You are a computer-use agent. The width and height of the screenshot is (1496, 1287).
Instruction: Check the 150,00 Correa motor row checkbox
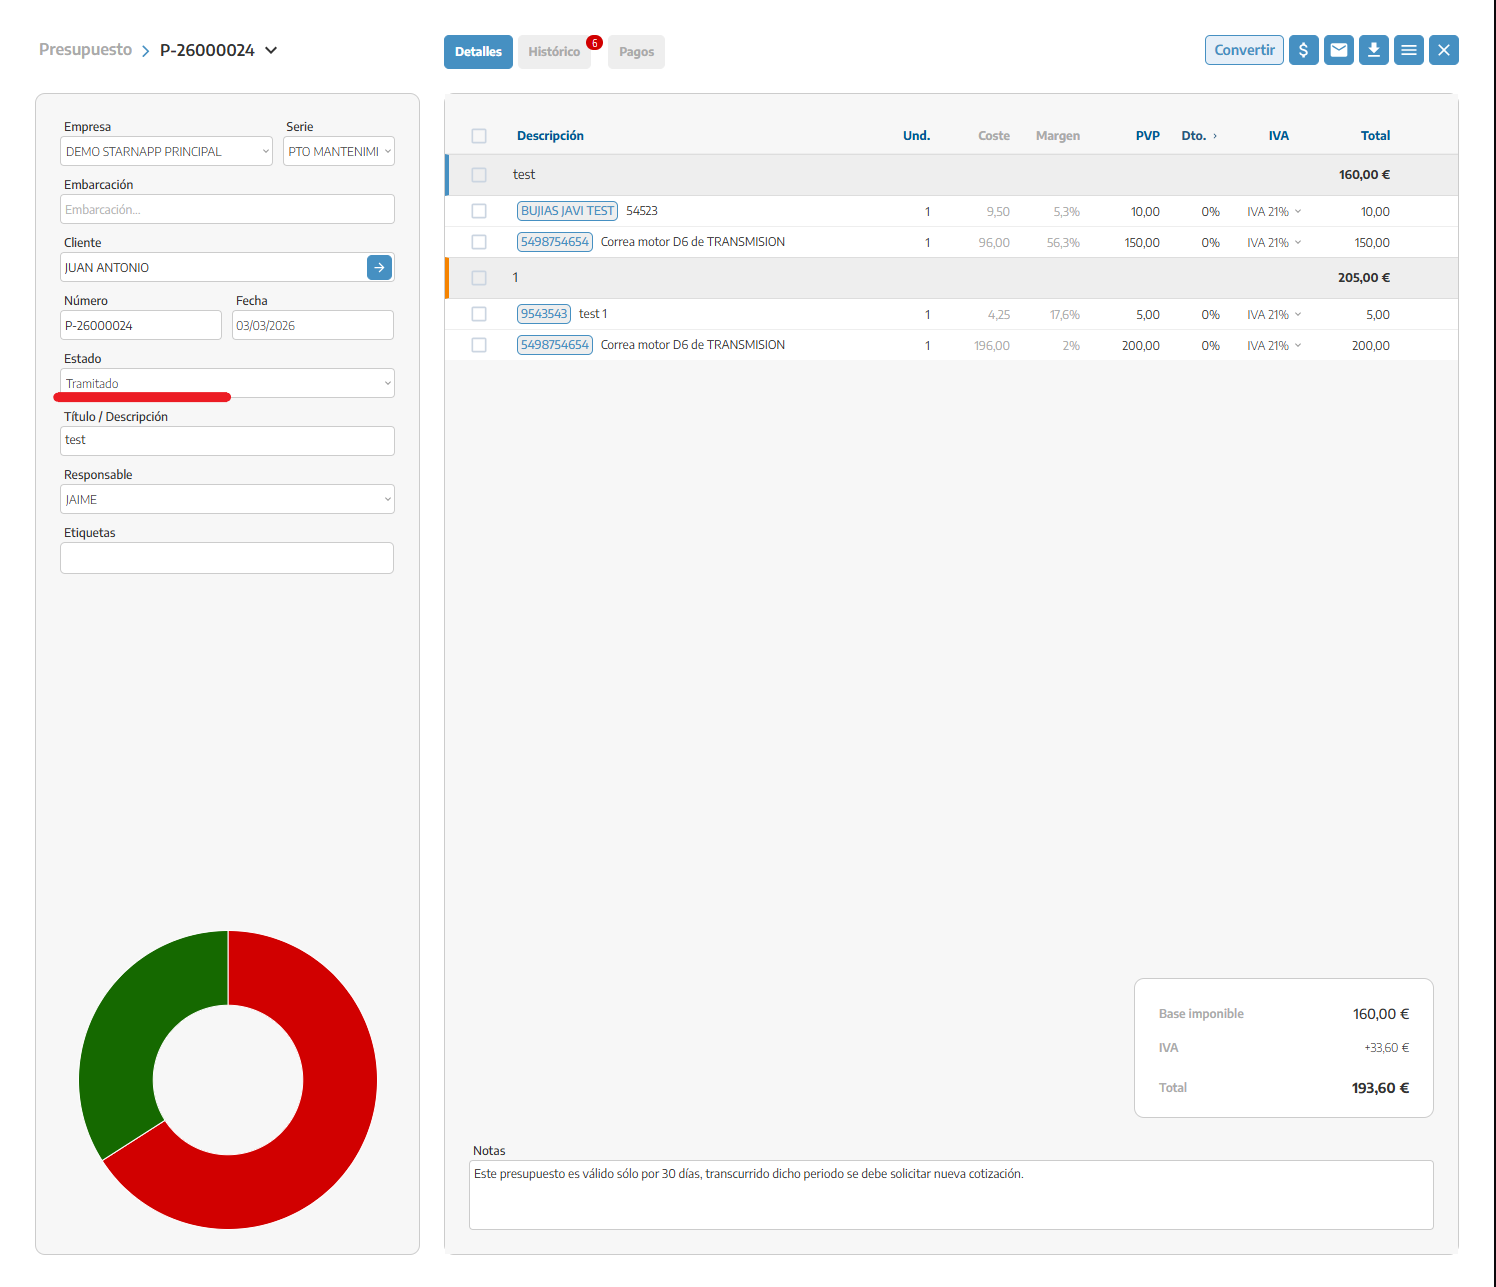479,242
